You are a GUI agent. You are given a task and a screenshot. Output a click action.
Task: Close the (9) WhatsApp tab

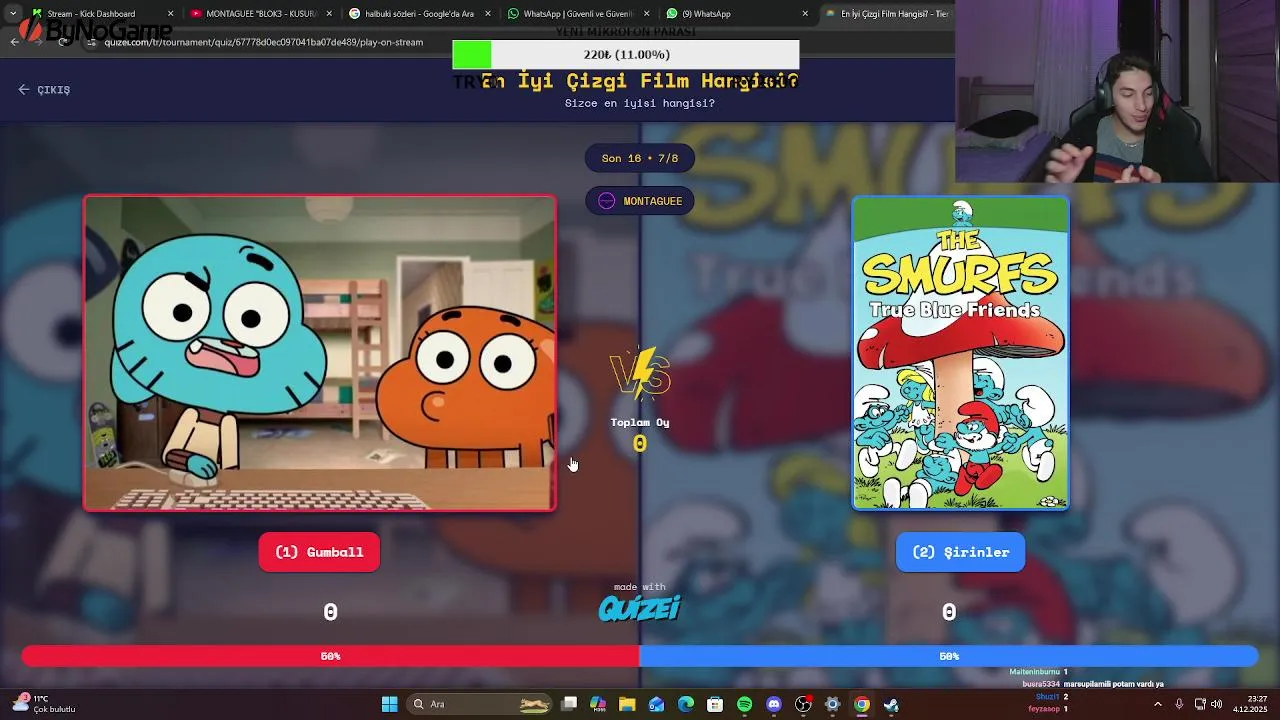pyautogui.click(x=805, y=14)
